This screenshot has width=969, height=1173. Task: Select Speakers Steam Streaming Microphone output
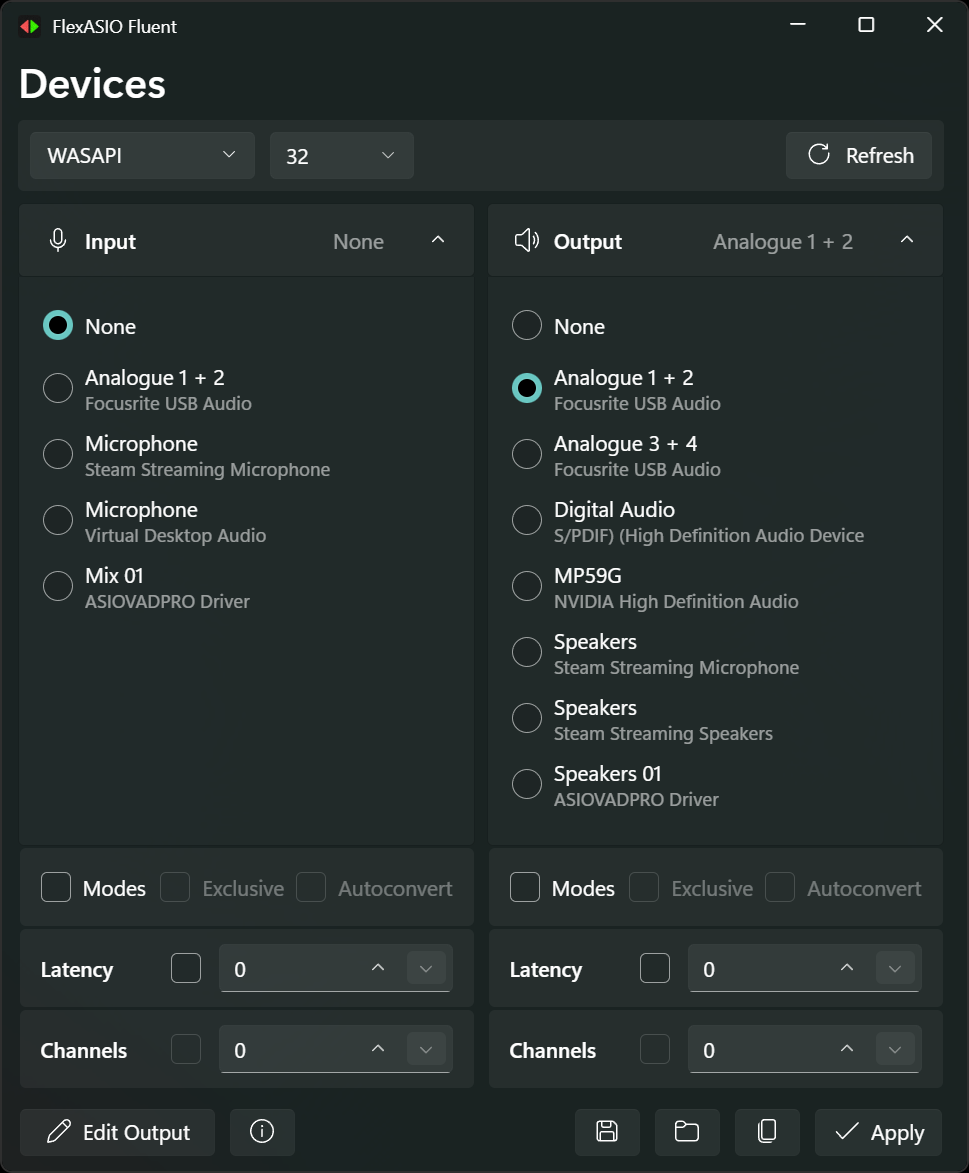(527, 652)
